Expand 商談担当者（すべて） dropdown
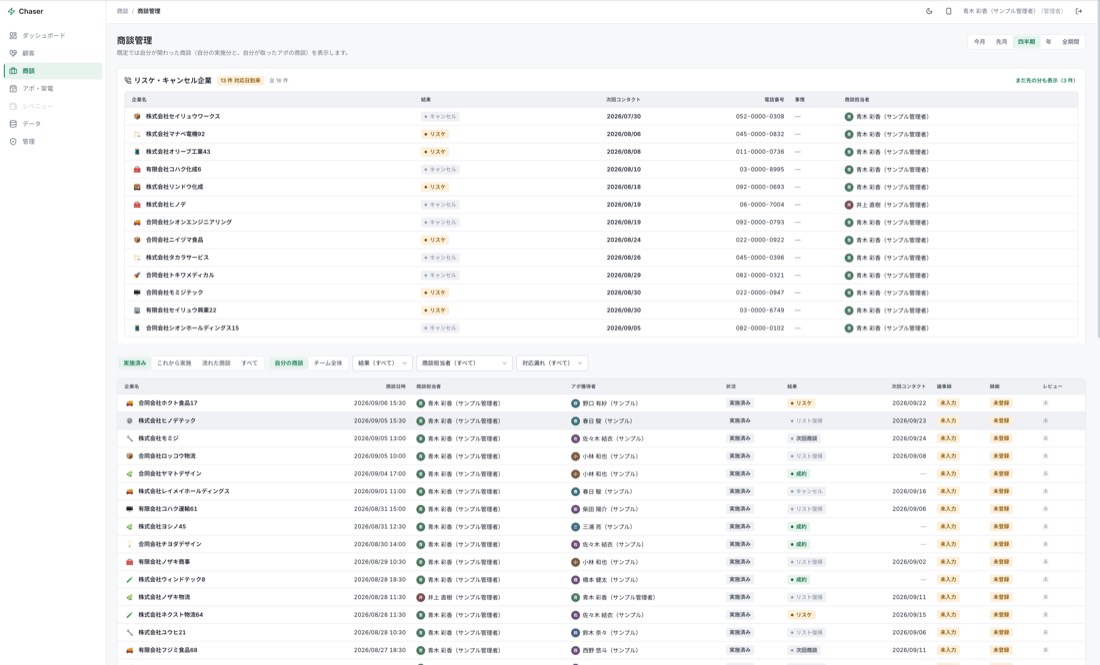The image size is (1100, 665). [464, 363]
